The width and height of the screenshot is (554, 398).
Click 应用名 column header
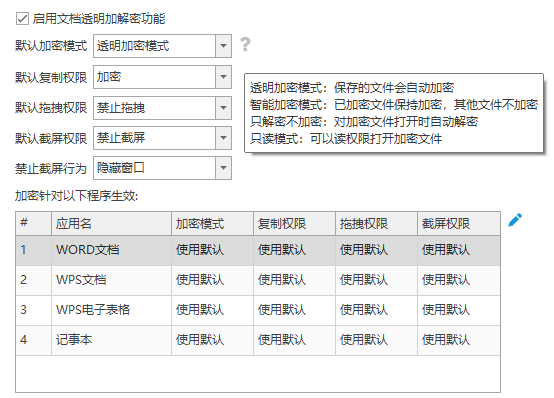[x=111, y=223]
